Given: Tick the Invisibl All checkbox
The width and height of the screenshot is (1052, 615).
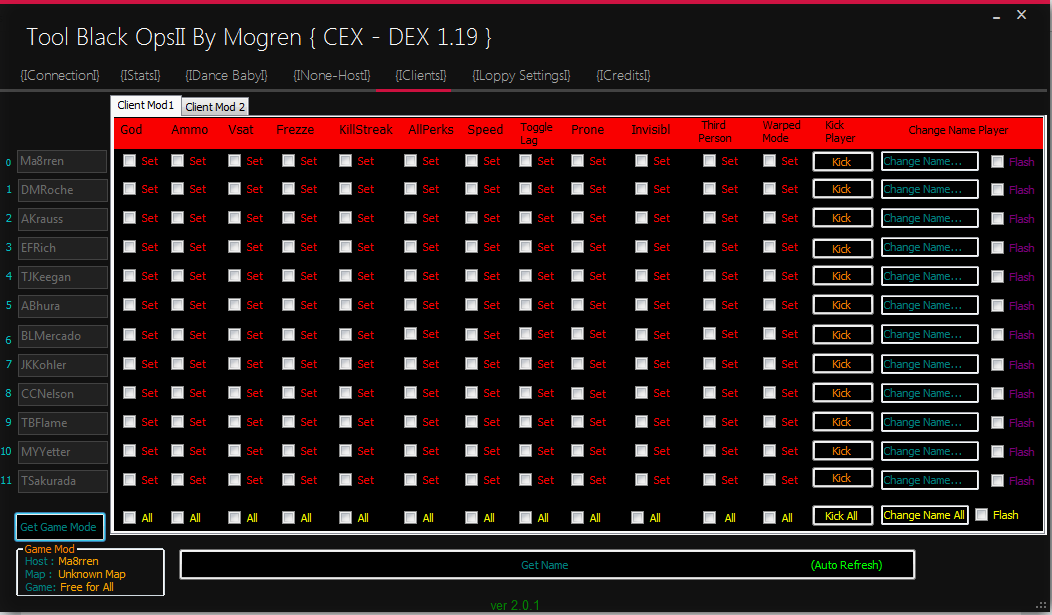Looking at the screenshot, I should tap(637, 517).
